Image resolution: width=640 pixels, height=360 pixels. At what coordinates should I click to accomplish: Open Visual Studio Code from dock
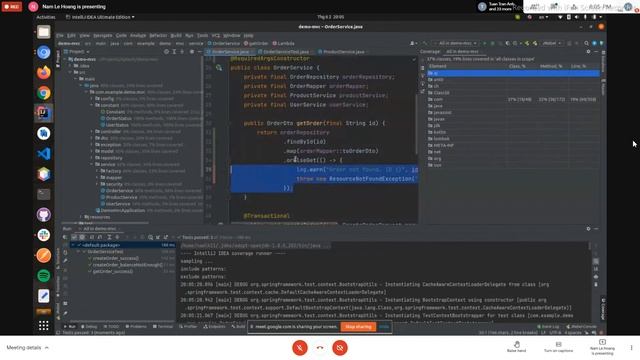(x=44, y=154)
